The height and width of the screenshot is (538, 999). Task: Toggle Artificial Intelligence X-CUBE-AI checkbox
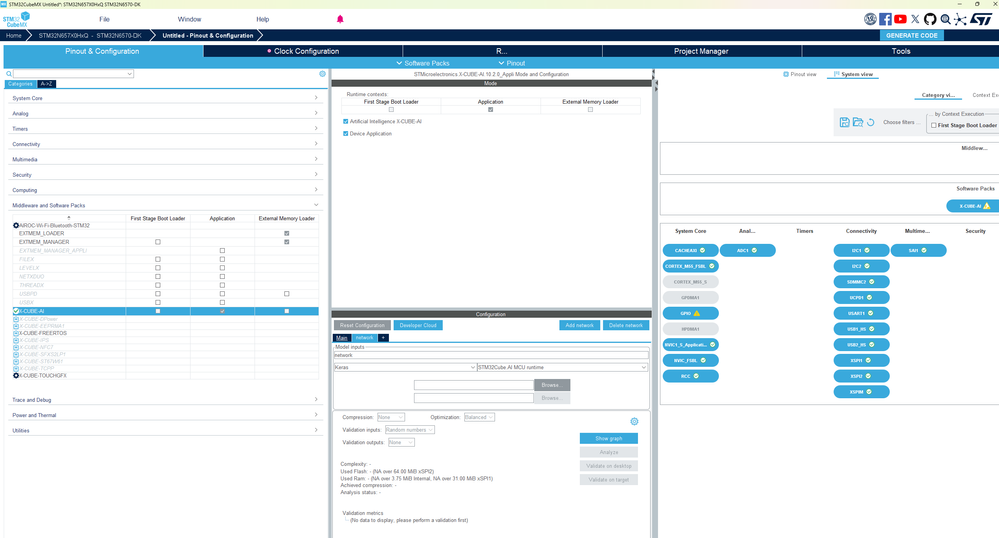tap(346, 121)
